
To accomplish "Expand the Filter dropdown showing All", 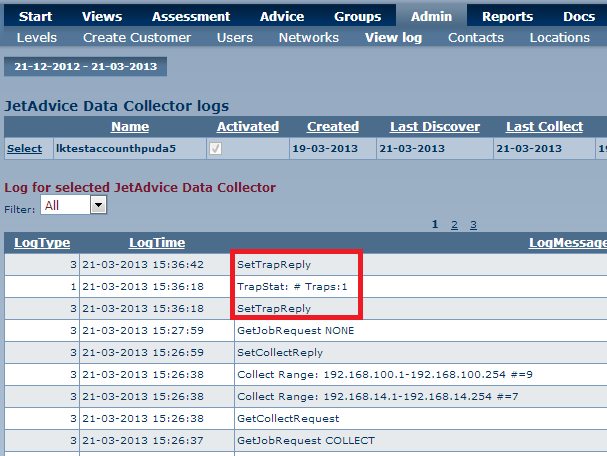I will pyautogui.click(x=98, y=205).
